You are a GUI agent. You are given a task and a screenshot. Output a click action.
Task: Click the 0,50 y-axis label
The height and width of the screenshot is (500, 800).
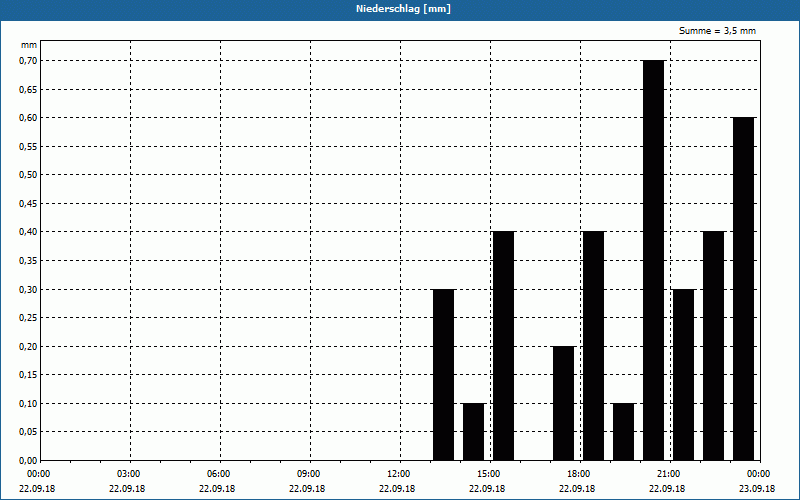click(x=28, y=175)
